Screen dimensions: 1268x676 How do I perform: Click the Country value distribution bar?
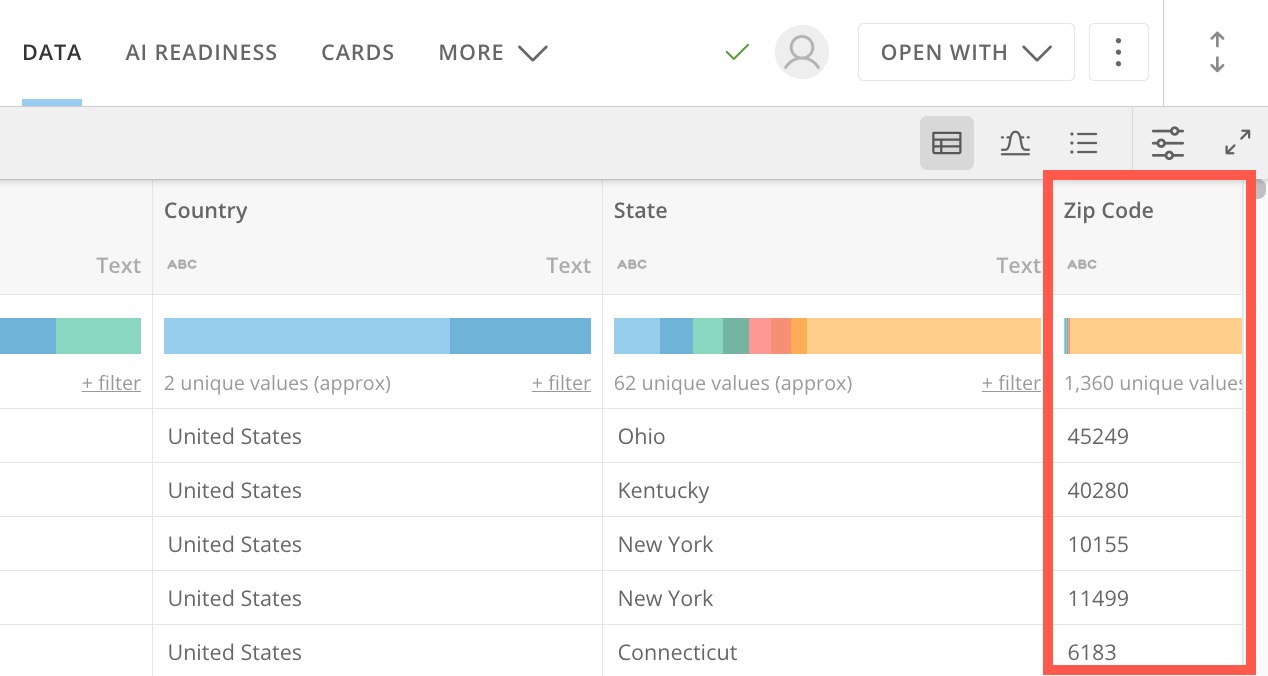click(x=377, y=336)
